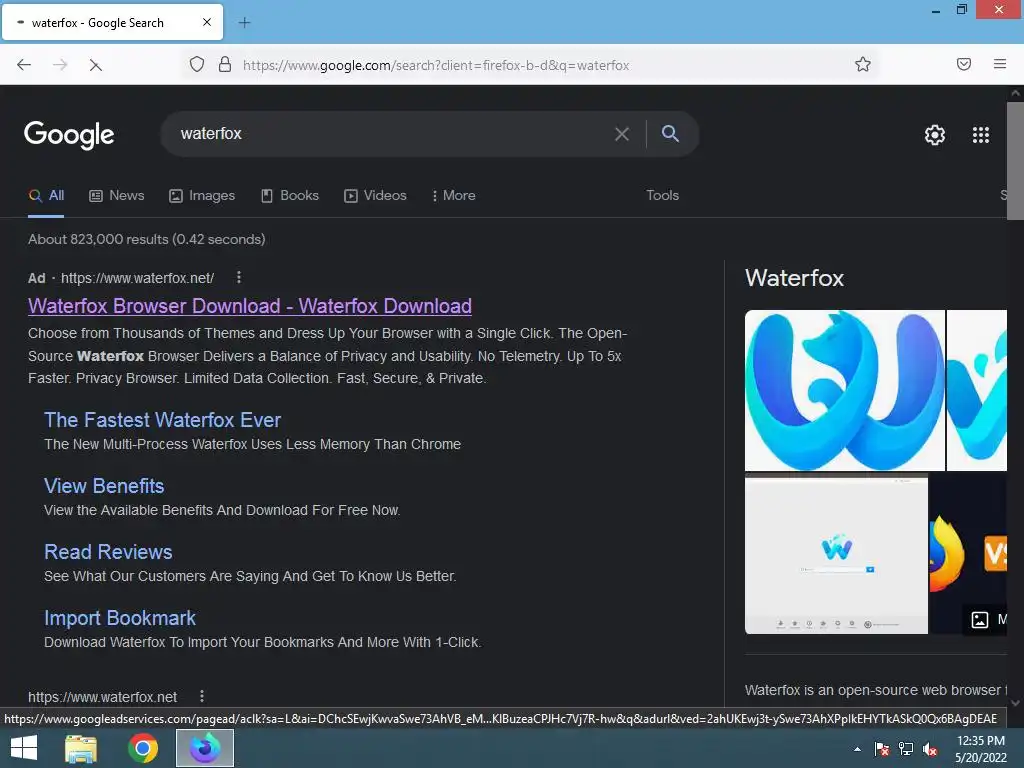Open Google quick settings gear
This screenshot has height=768, width=1024.
pyautogui.click(x=935, y=135)
